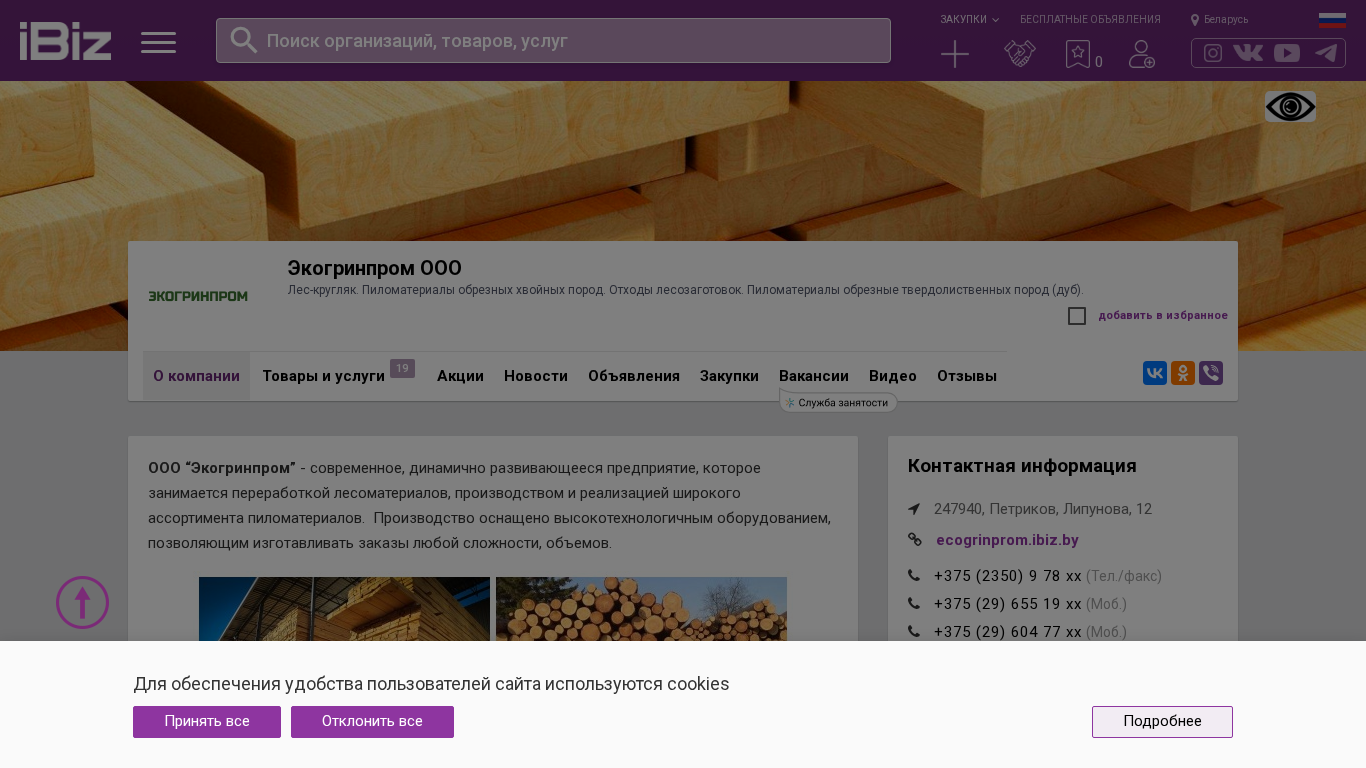Click the scroll-to-top arrow button

click(x=83, y=602)
